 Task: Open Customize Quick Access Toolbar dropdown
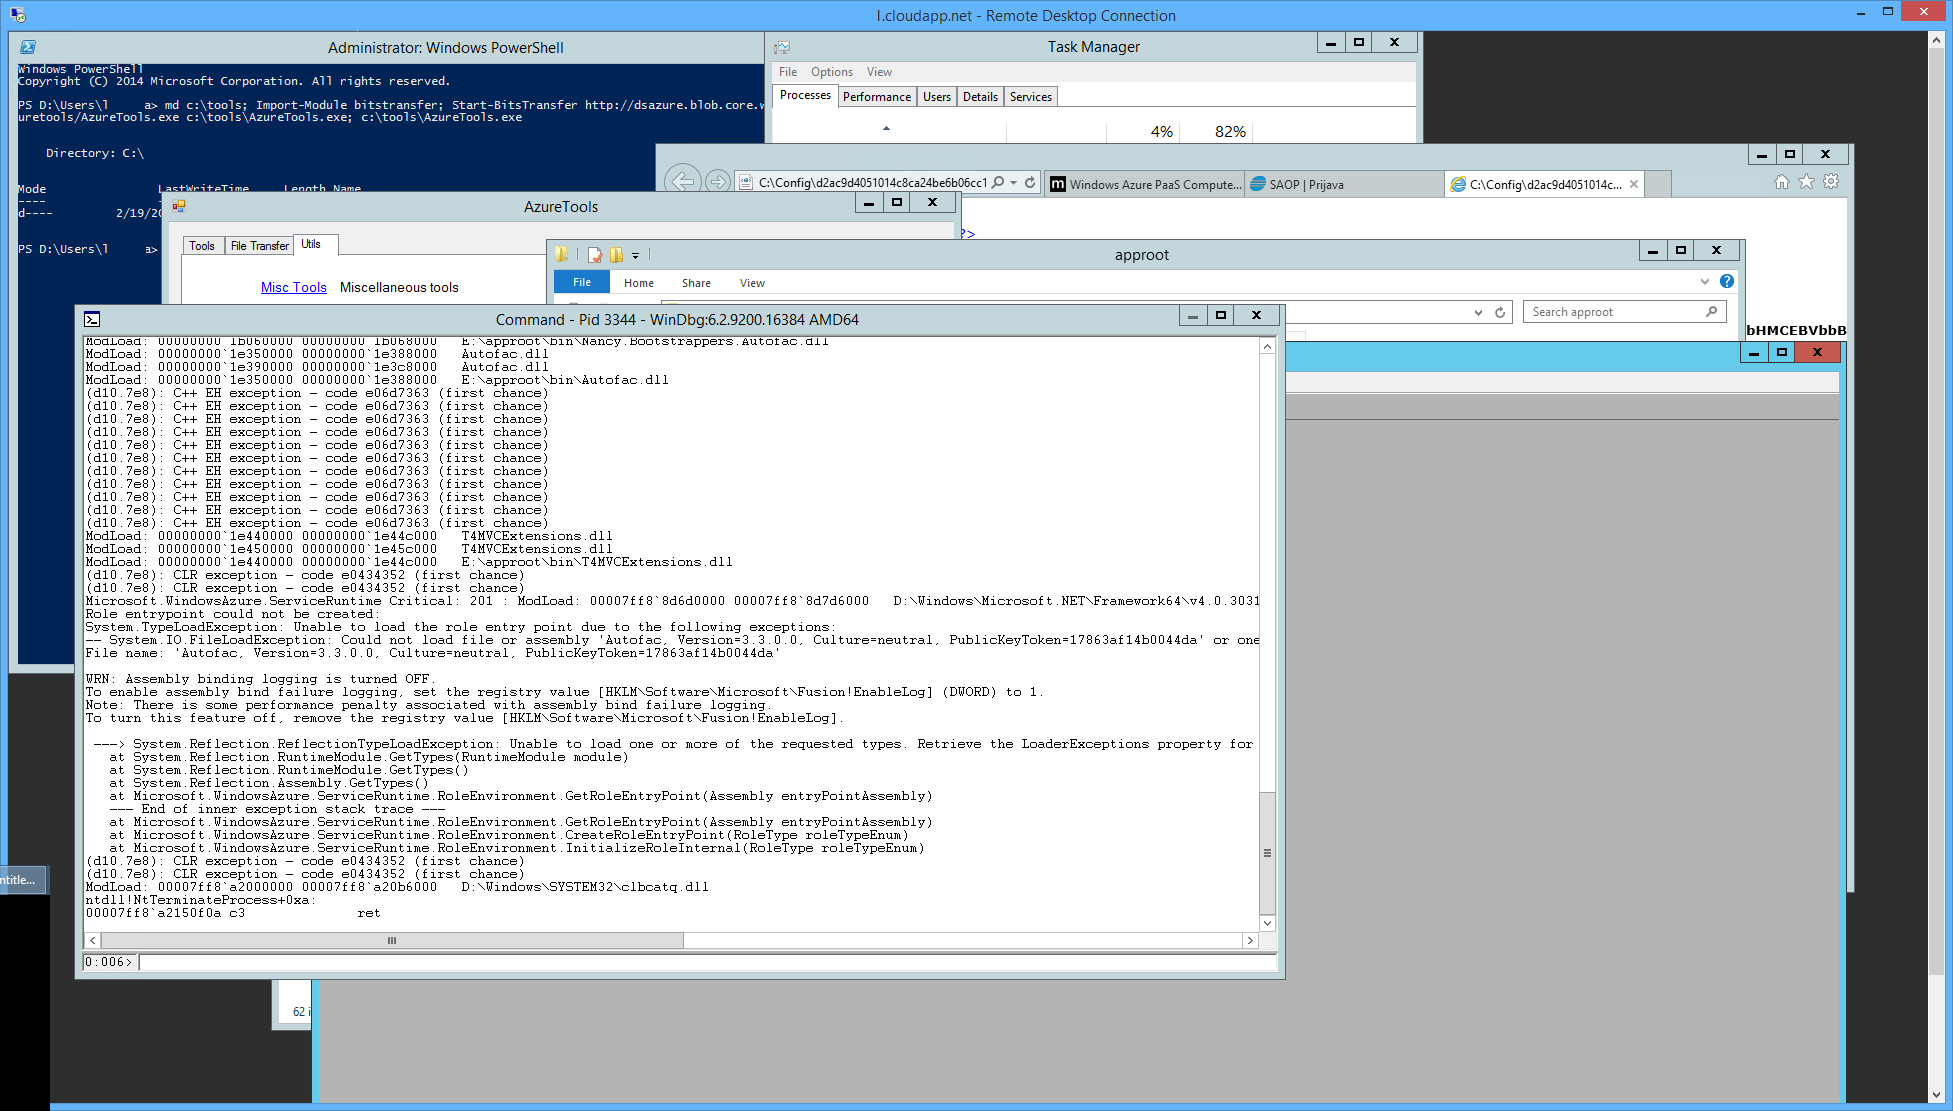tap(635, 256)
